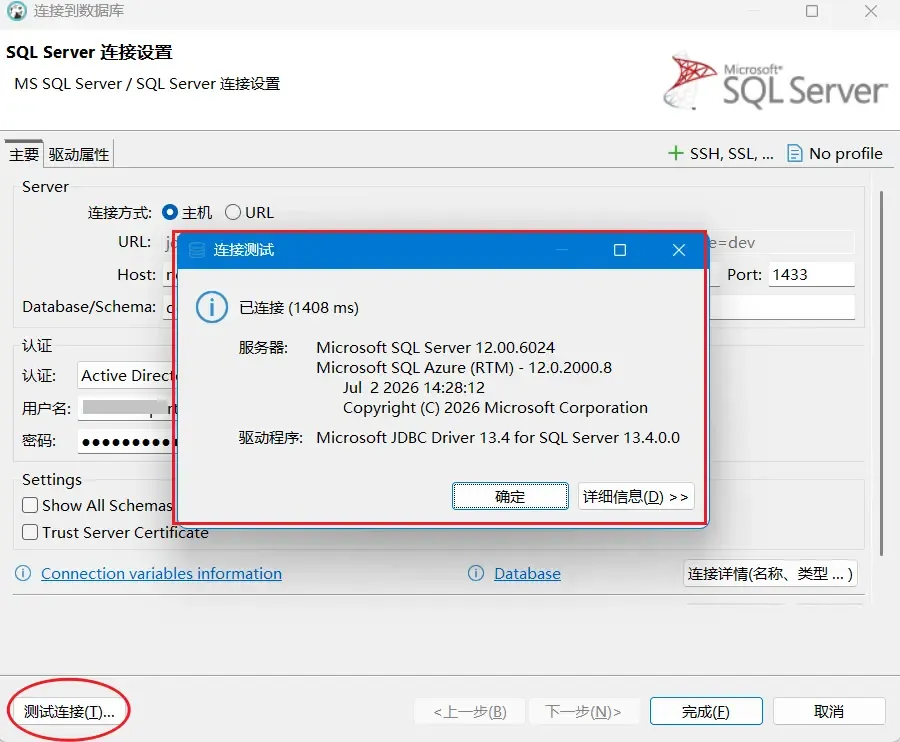Image resolution: width=900 pixels, height=742 pixels.
Task: Click the Database/Schema field's right portion
Action: click(x=782, y=307)
